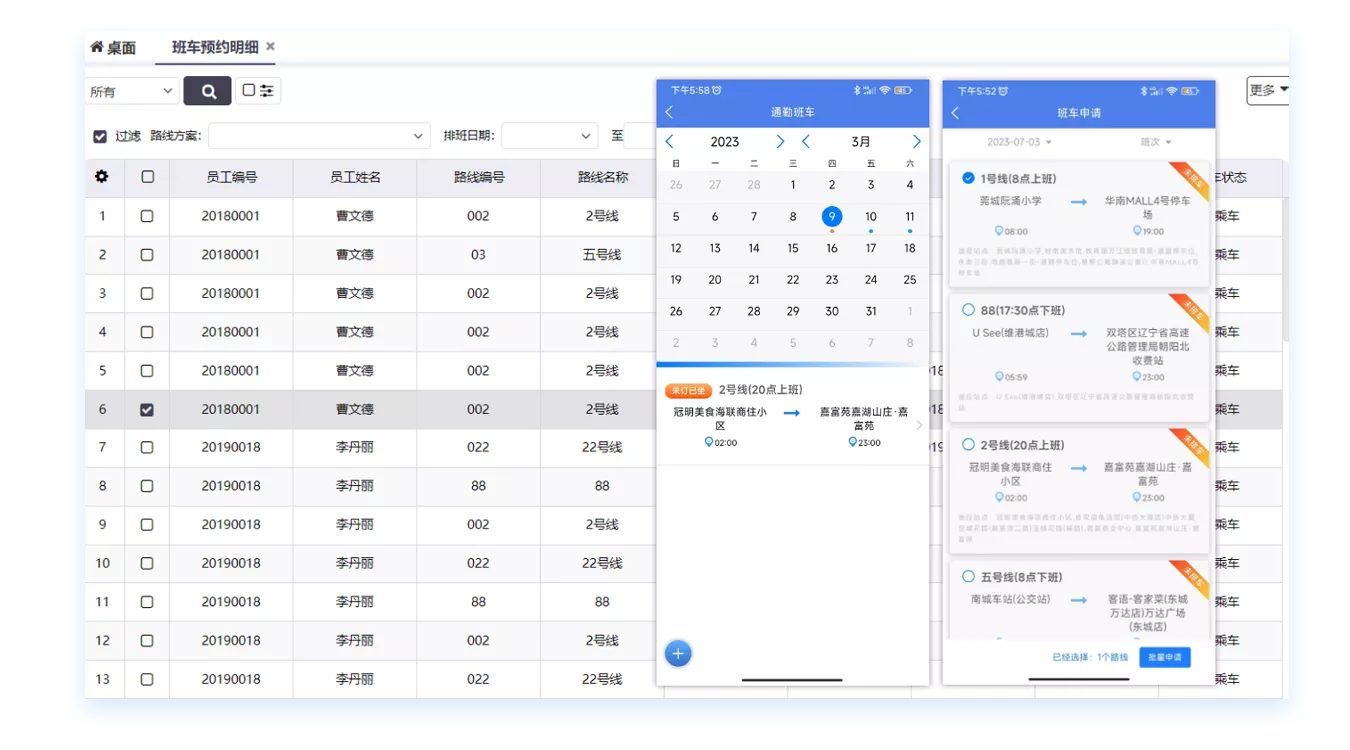Screen dimensions: 1350x750
Task: Open the 所有 dropdown
Action: click(x=132, y=91)
